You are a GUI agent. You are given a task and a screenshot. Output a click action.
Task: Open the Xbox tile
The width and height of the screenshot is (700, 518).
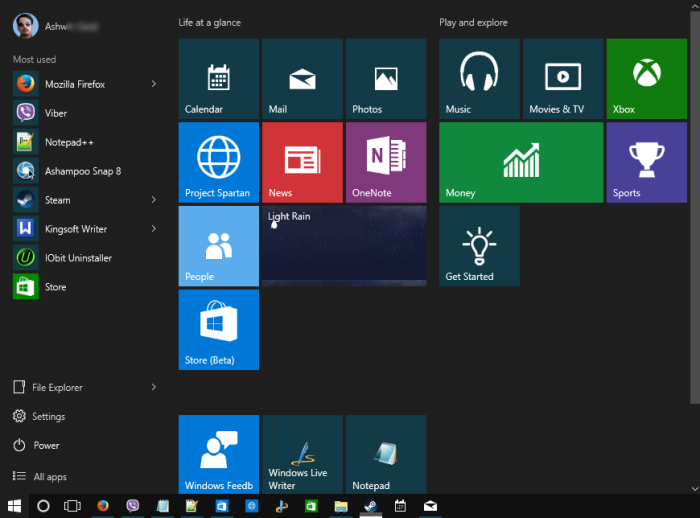tap(647, 79)
